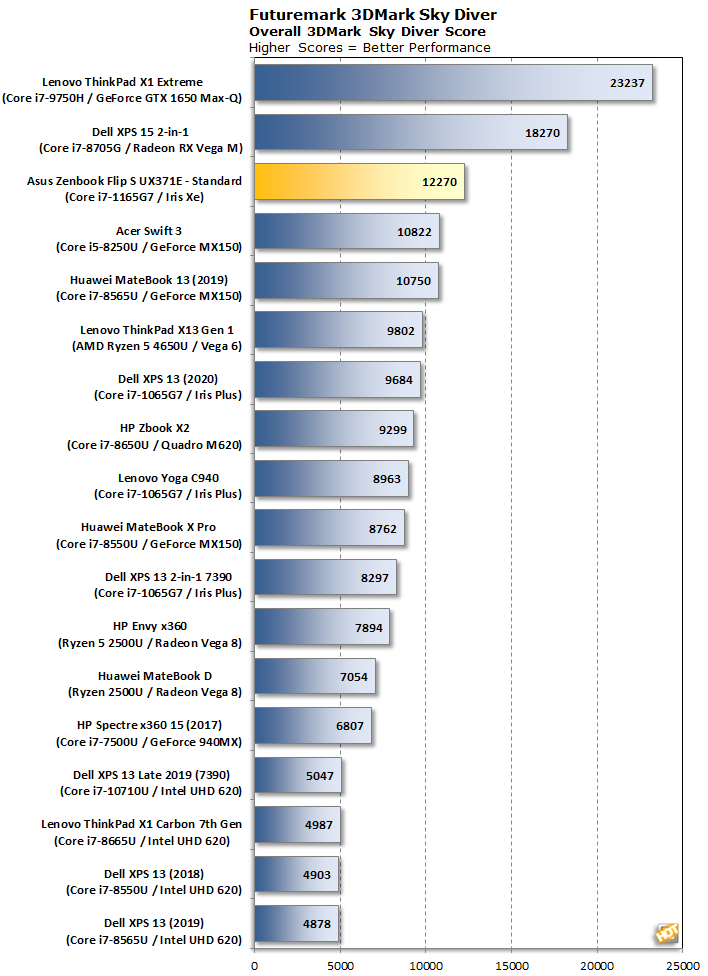Image resolution: width=708 pixels, height=976 pixels.
Task: Click the x-axis tick label 25000
Action: tap(683, 966)
